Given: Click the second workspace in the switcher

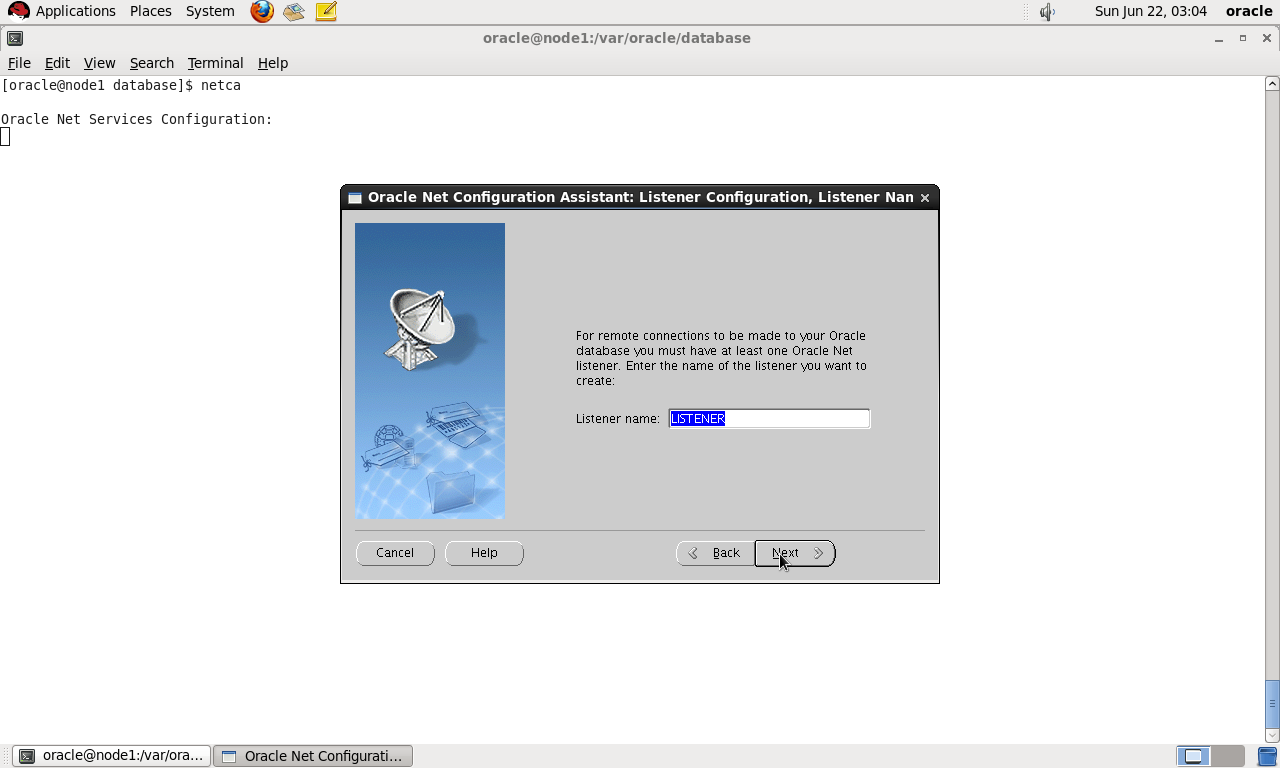Looking at the screenshot, I should [x=1227, y=756].
